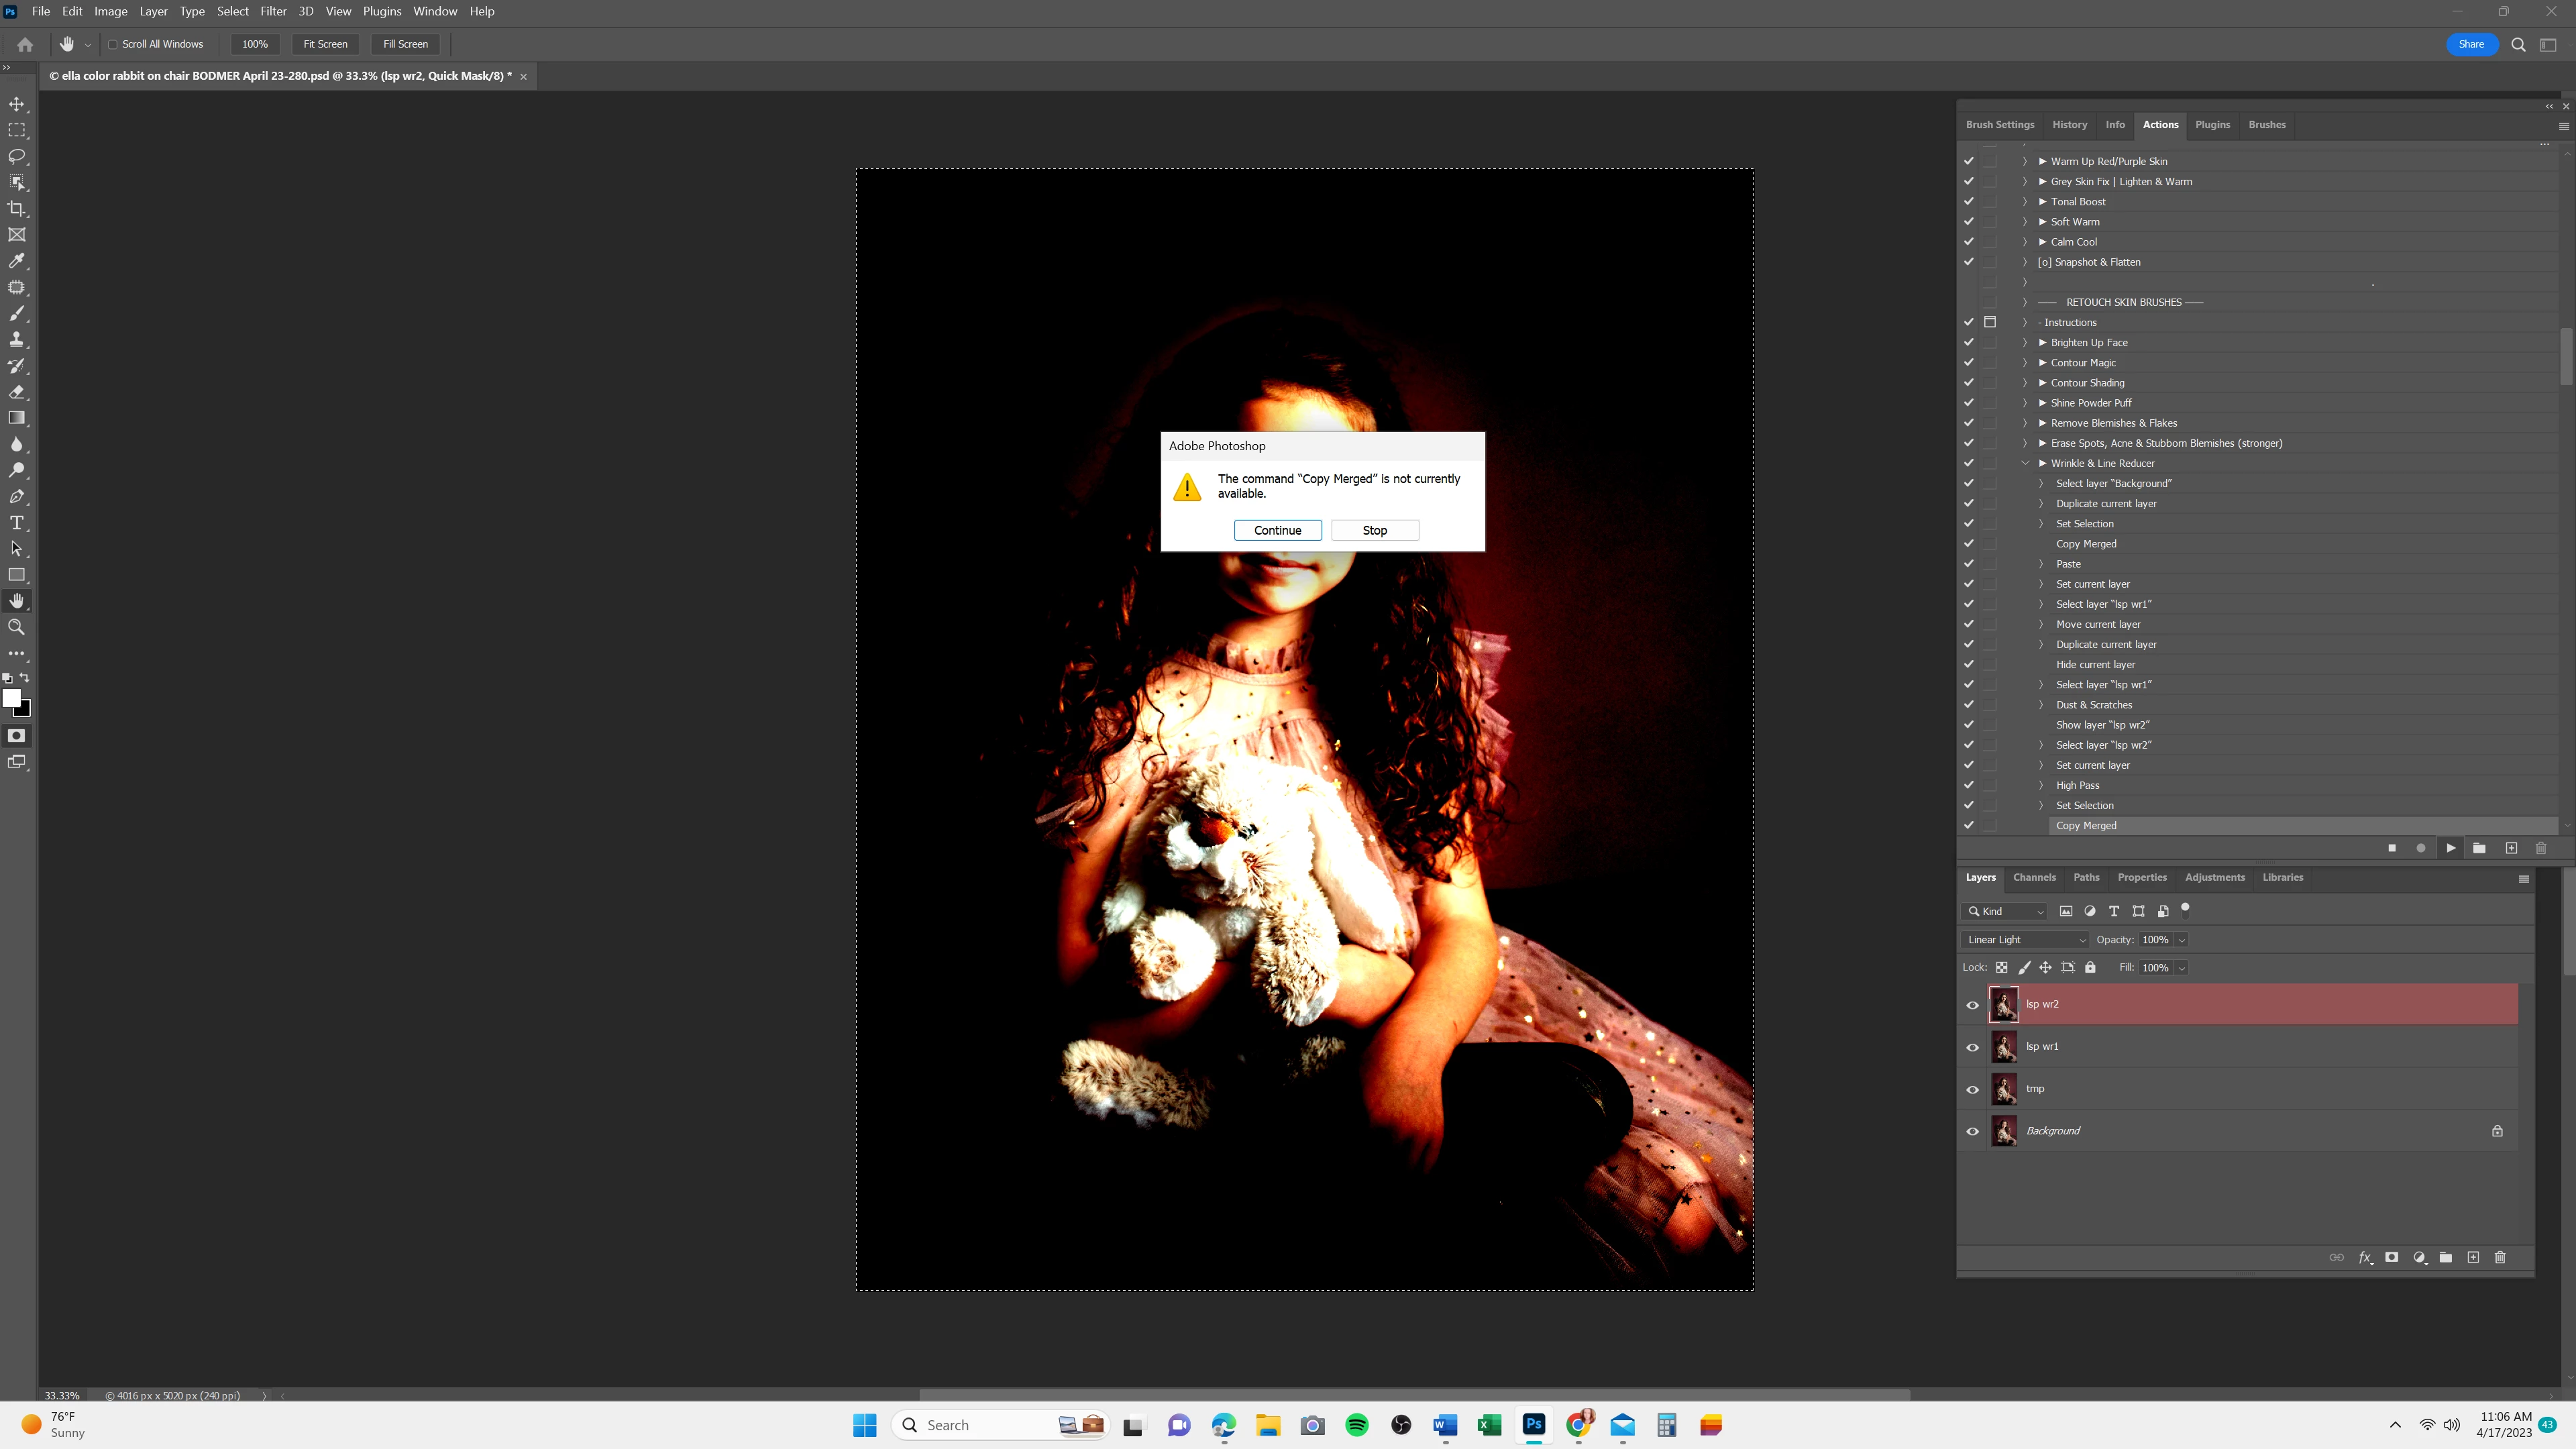2576x1449 pixels.
Task: Click Continue in the dialog
Action: [x=1277, y=530]
